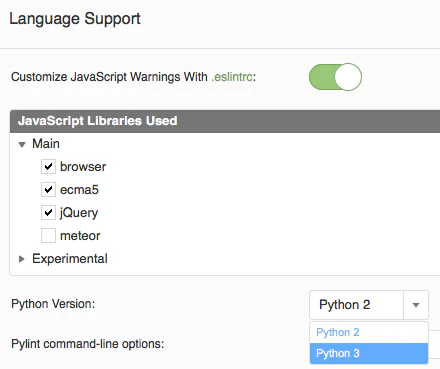Open the .eslintrc link
This screenshot has height=369, width=440.
(232, 77)
